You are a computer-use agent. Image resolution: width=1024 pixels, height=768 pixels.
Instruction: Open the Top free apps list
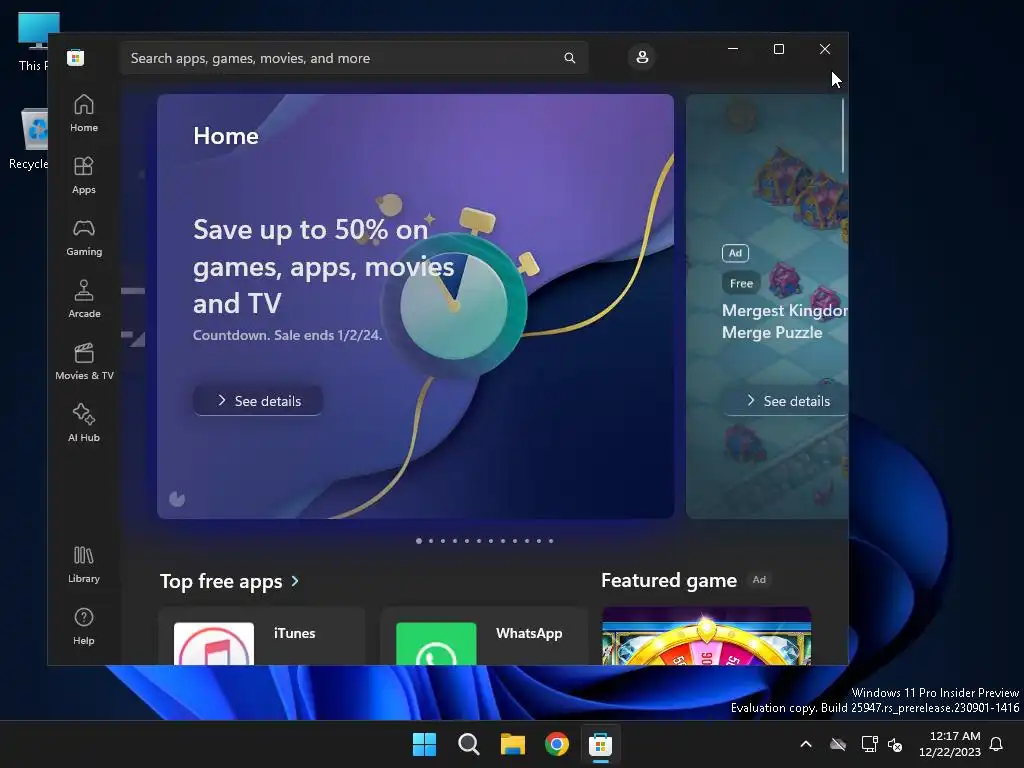221,581
